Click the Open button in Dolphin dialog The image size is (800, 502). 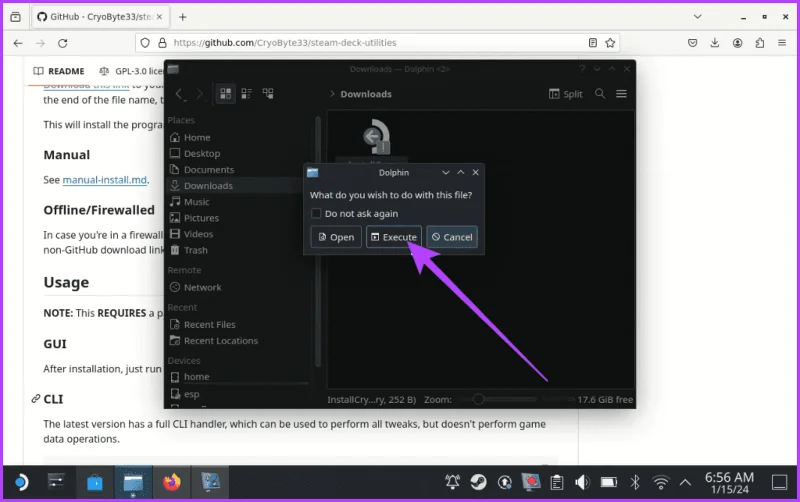336,237
